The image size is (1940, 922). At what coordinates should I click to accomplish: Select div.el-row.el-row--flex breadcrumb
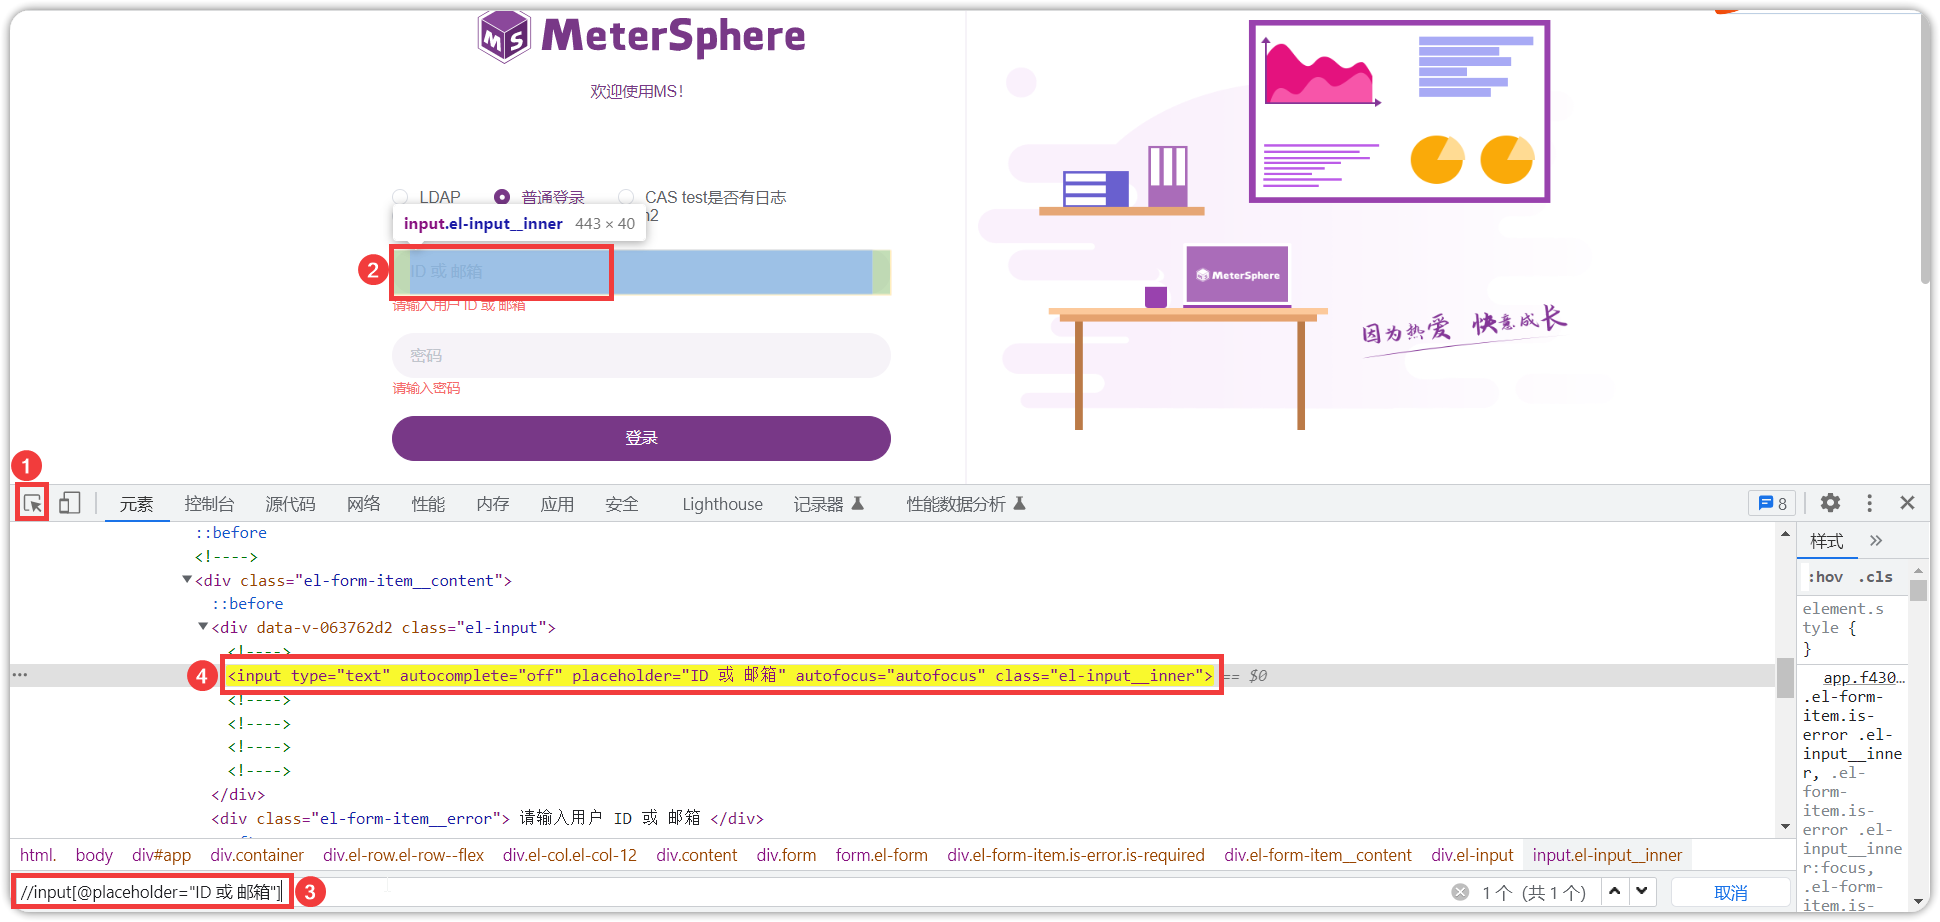[x=403, y=855]
